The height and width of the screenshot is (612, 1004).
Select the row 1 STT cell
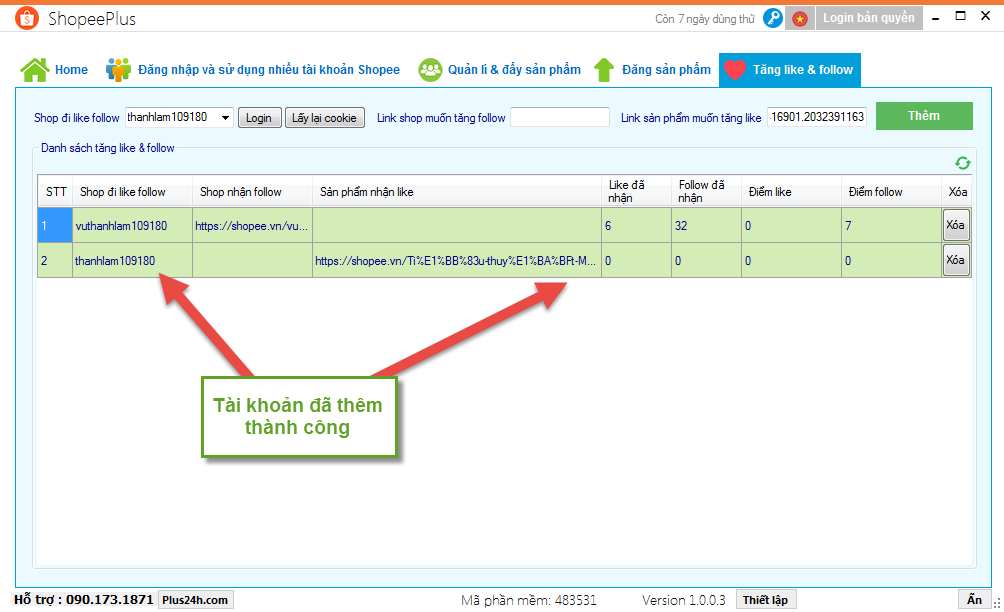point(55,225)
